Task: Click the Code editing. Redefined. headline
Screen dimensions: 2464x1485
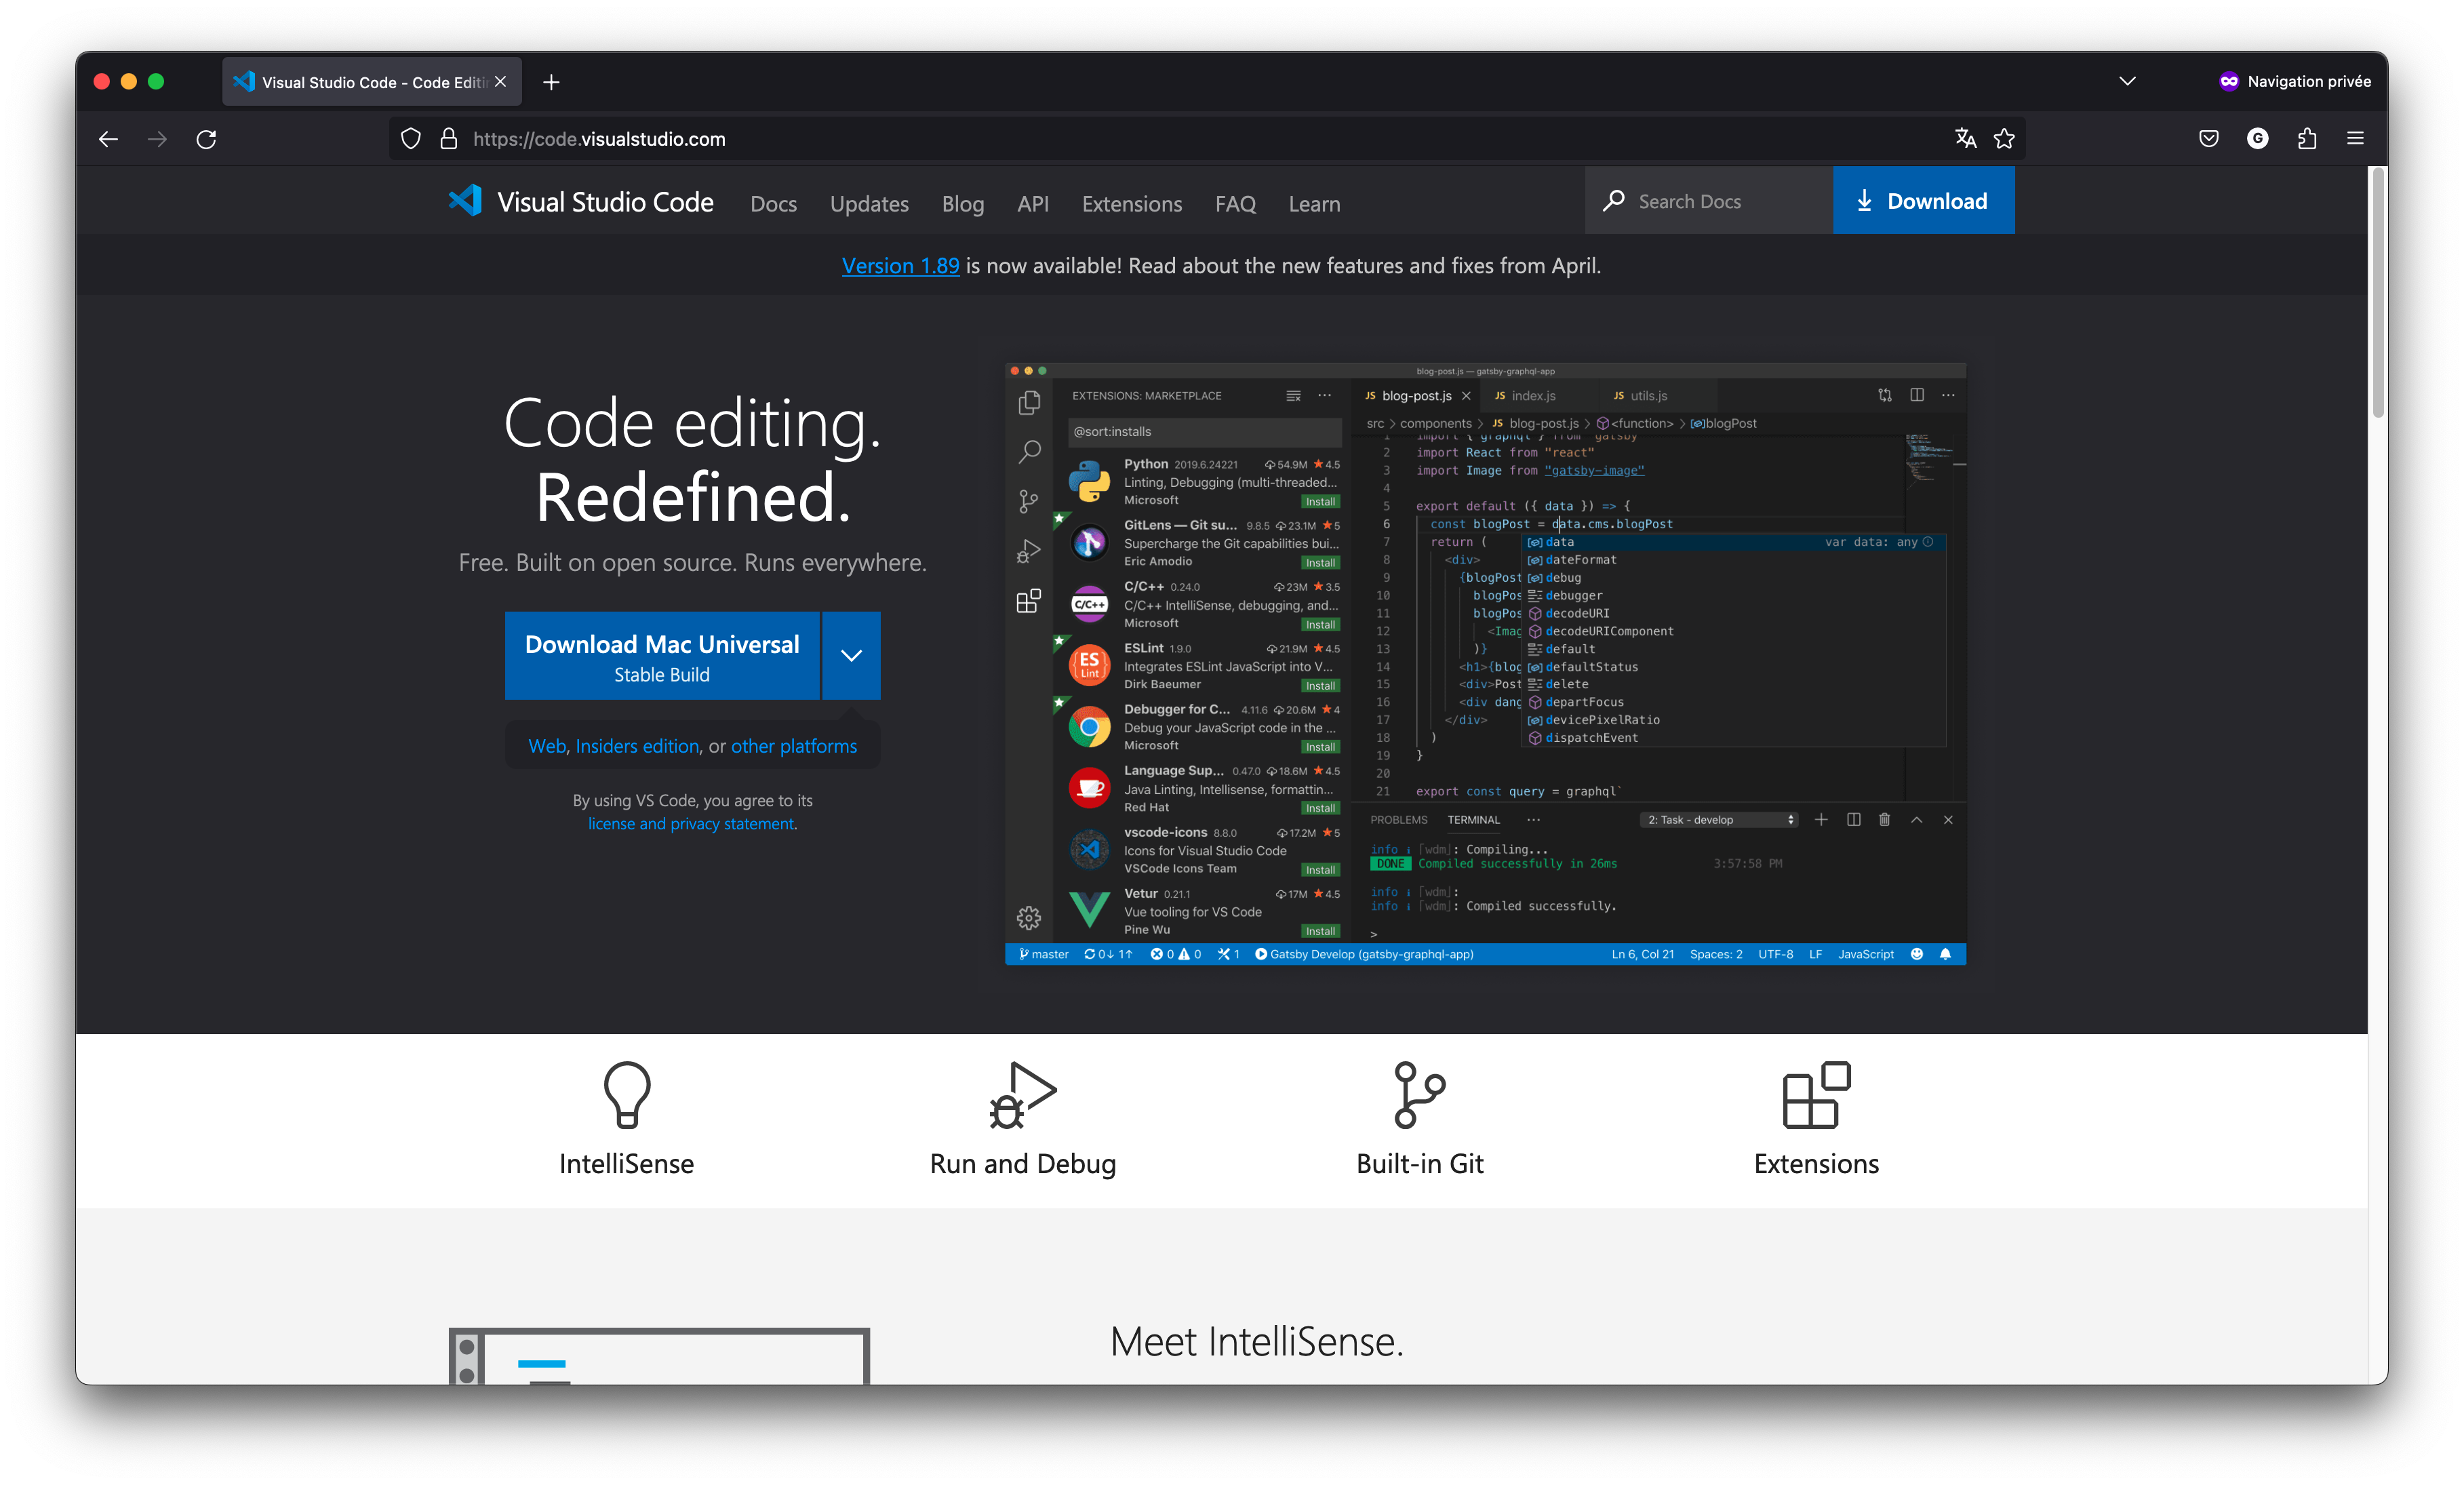Action: (692, 460)
